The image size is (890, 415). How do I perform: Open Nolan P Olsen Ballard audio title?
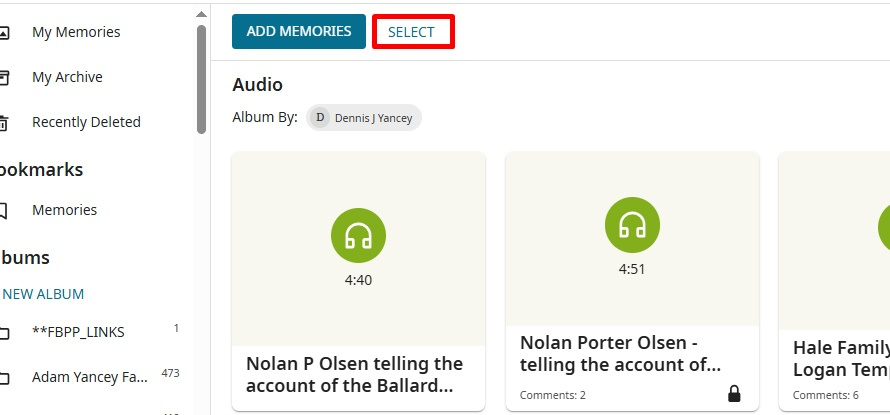tap(355, 375)
